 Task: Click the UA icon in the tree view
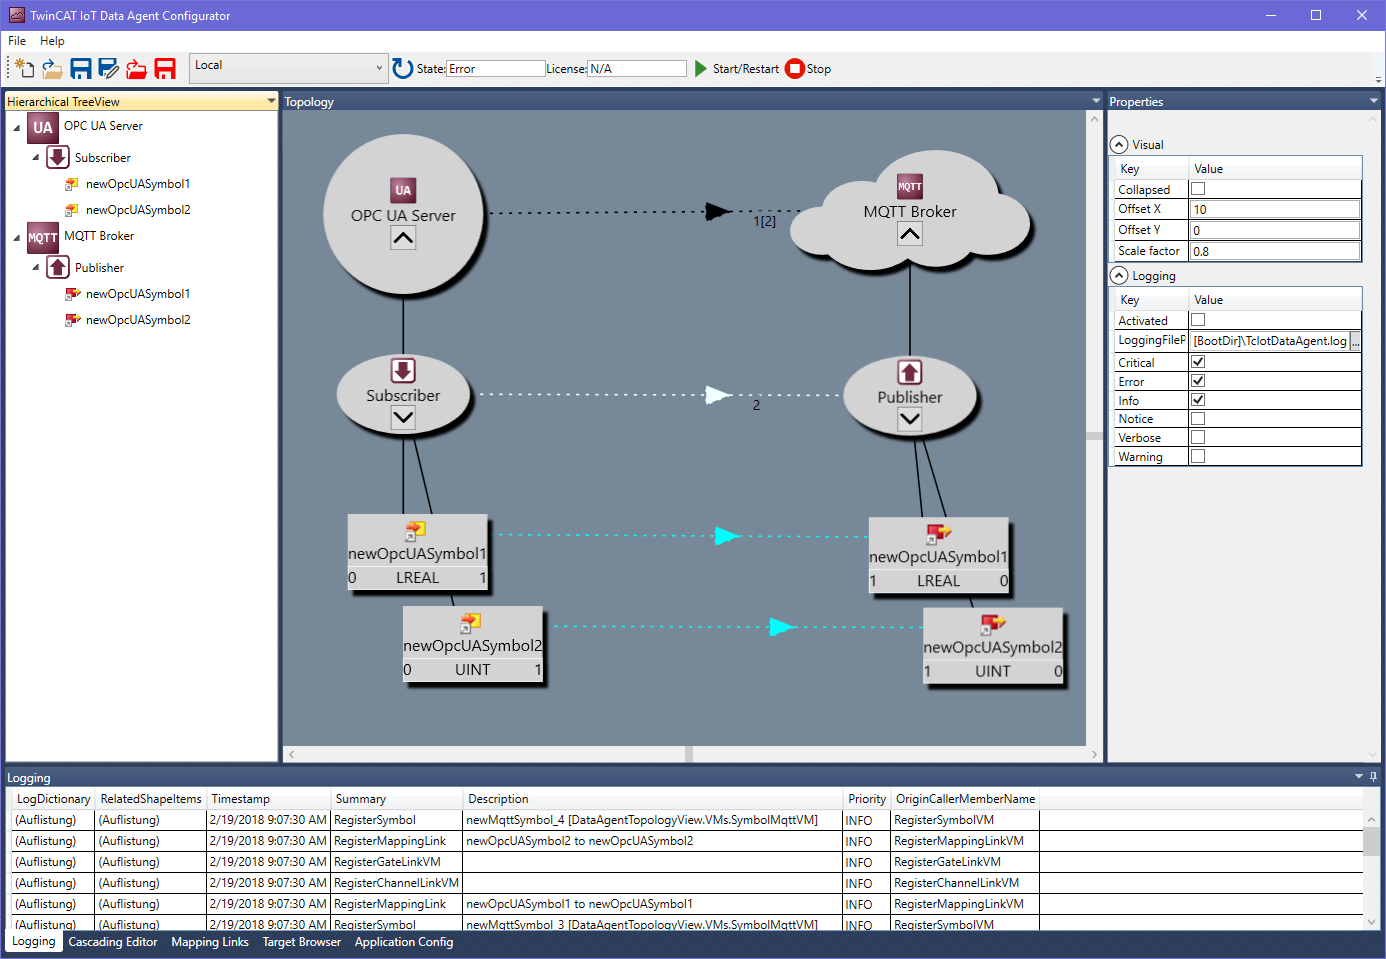(x=43, y=127)
